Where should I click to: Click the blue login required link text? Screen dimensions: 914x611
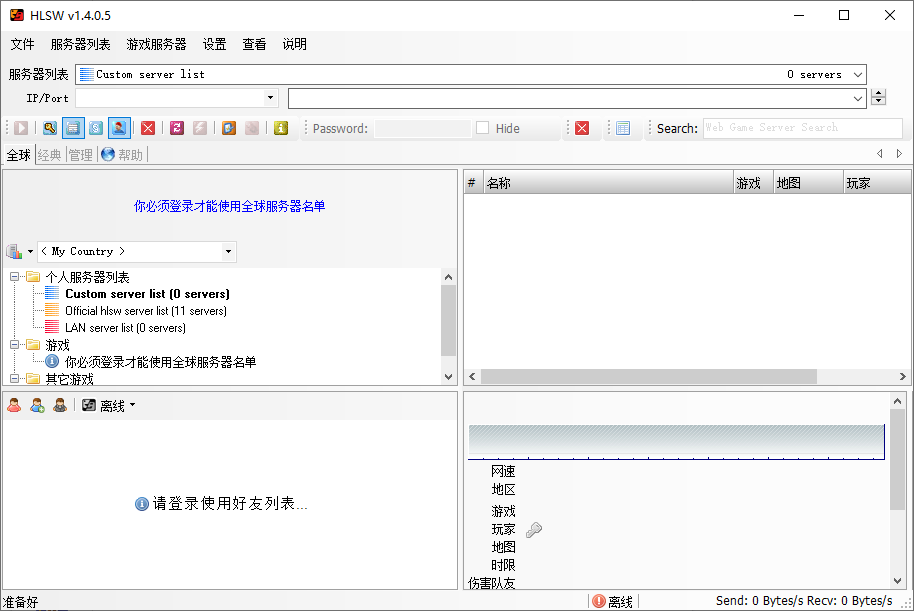pyautogui.click(x=229, y=206)
